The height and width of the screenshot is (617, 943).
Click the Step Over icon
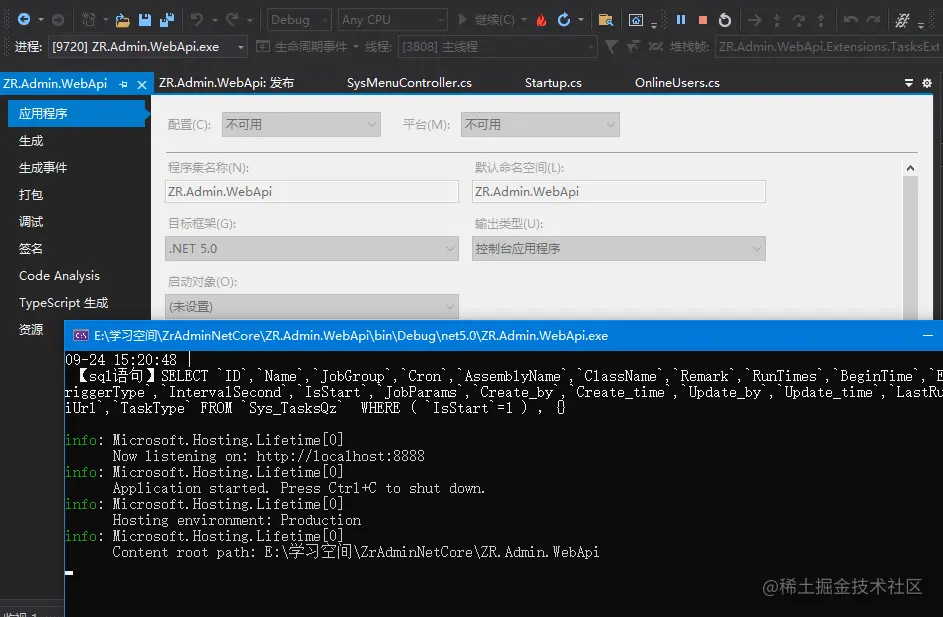click(x=799, y=20)
